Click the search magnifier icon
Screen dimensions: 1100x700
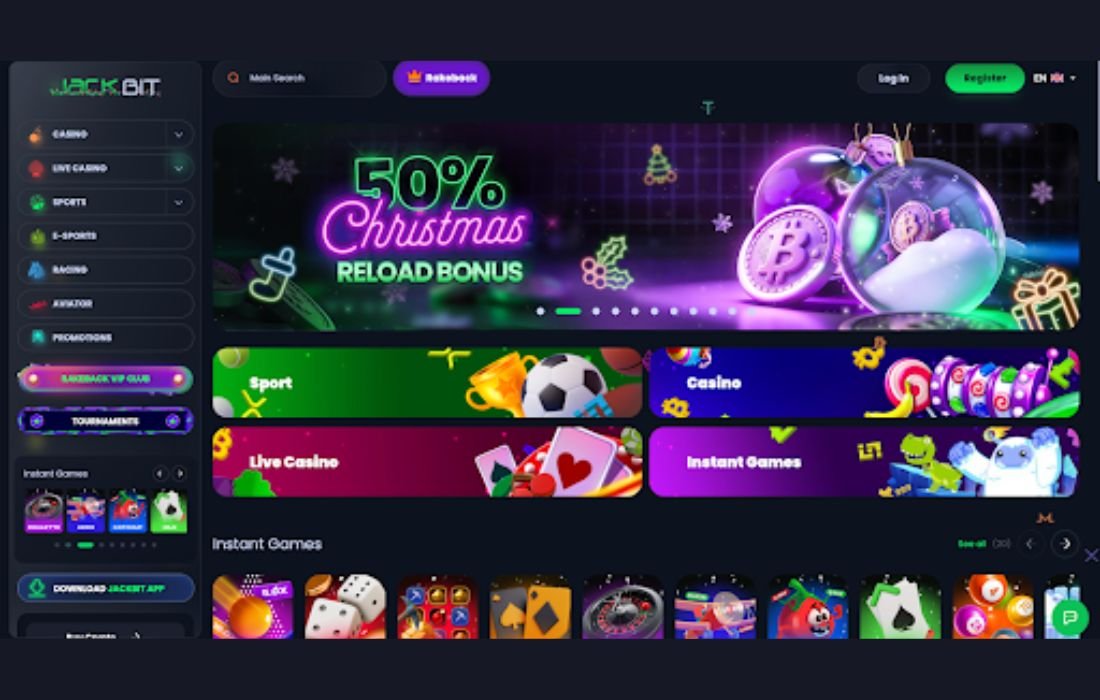coord(234,78)
